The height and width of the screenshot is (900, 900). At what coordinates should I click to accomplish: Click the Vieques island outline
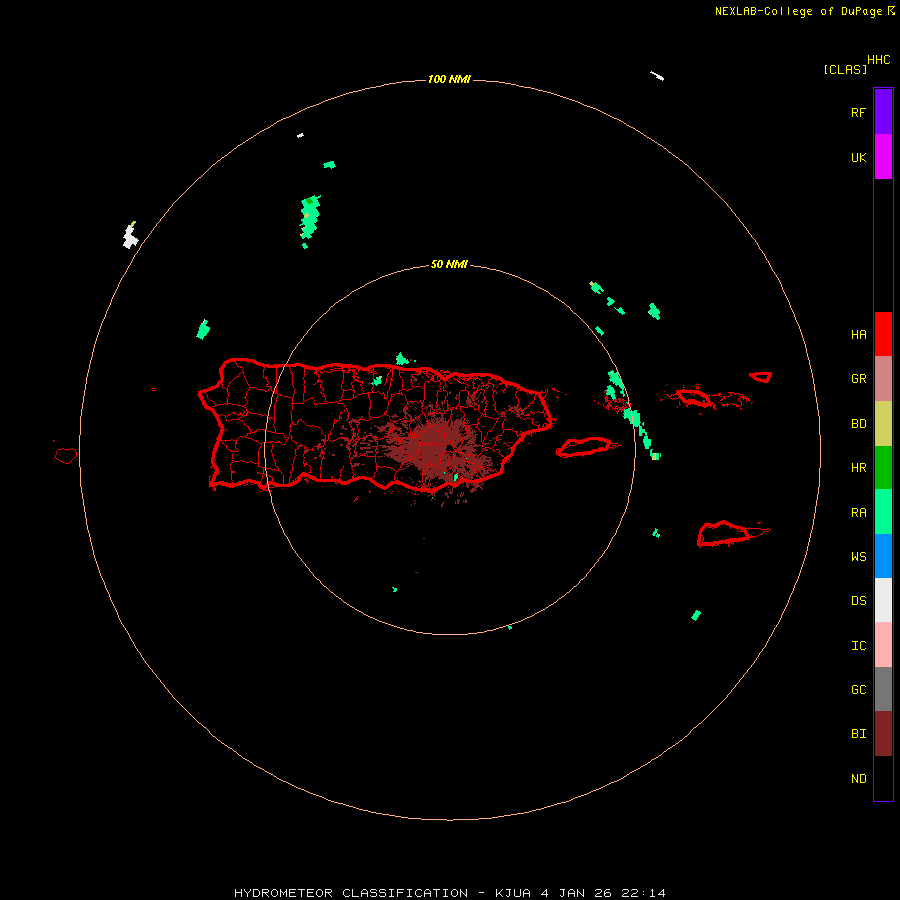pyautogui.click(x=584, y=447)
